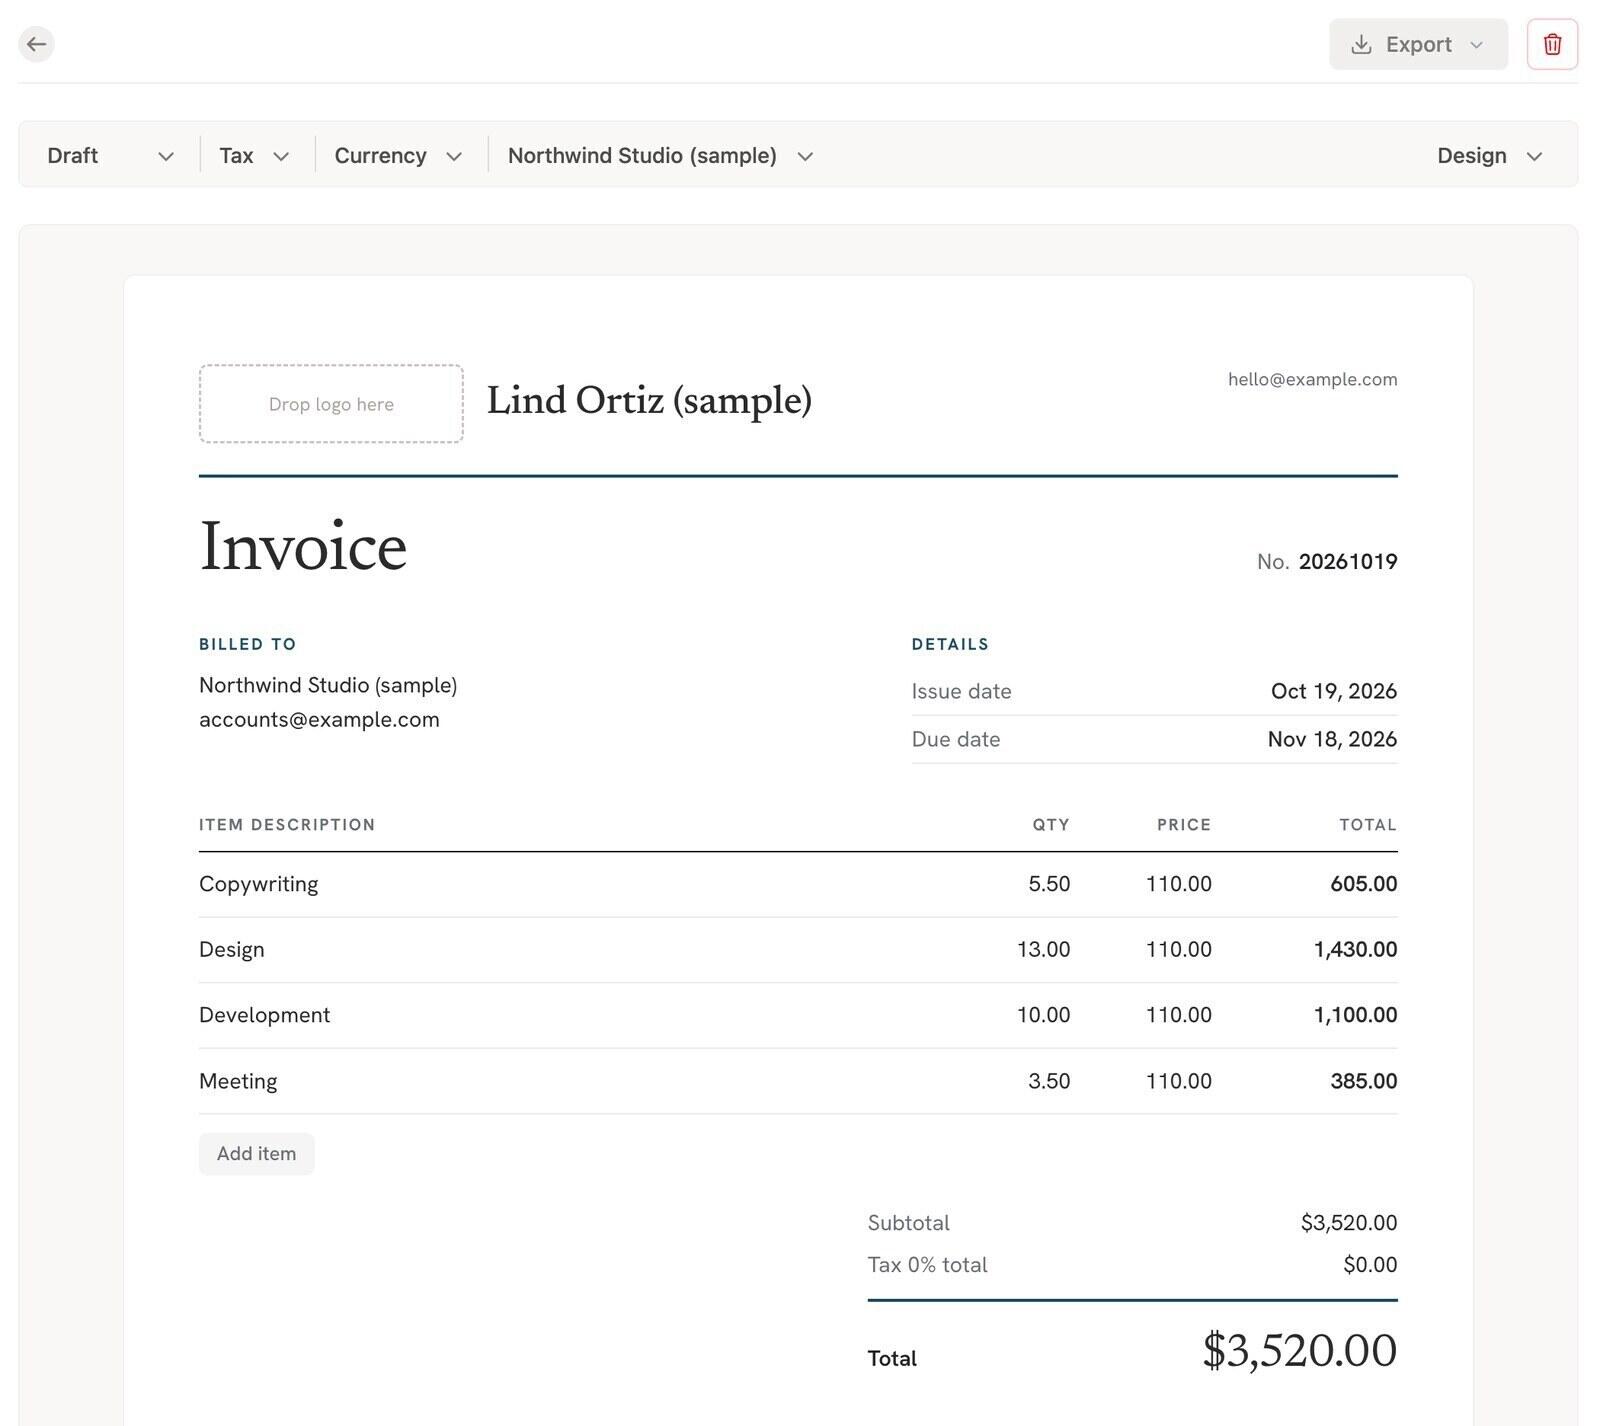
Task: Click the Development total 1,100.00
Action: coord(1355,1016)
